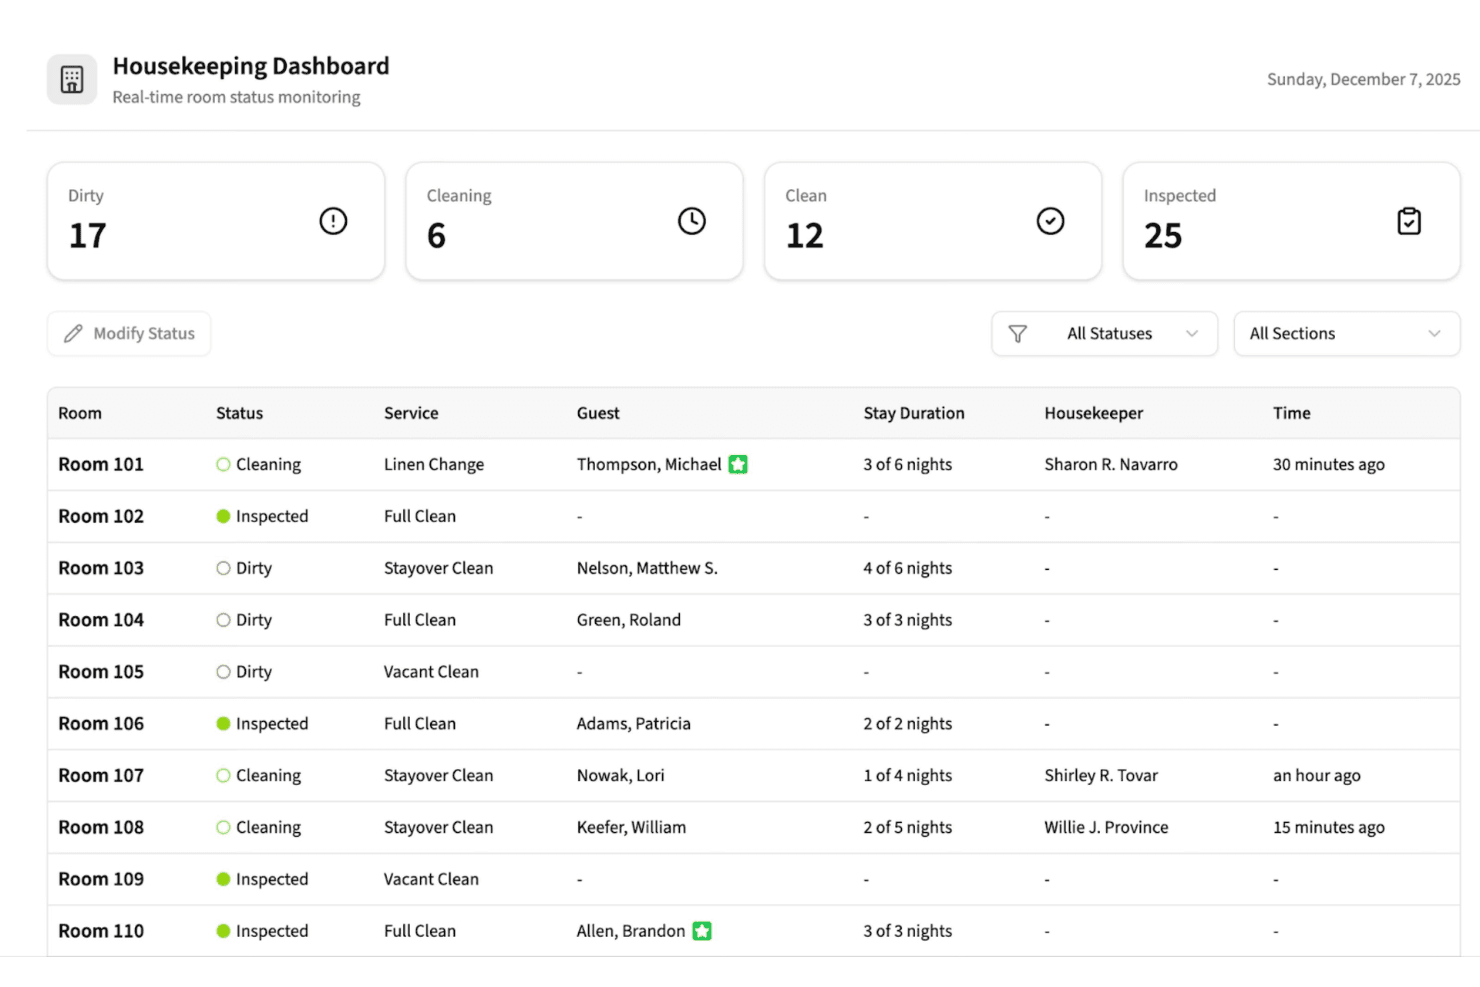Click the Room 104 cell
Image resolution: width=1480 pixels, height=987 pixels.
[x=101, y=620]
